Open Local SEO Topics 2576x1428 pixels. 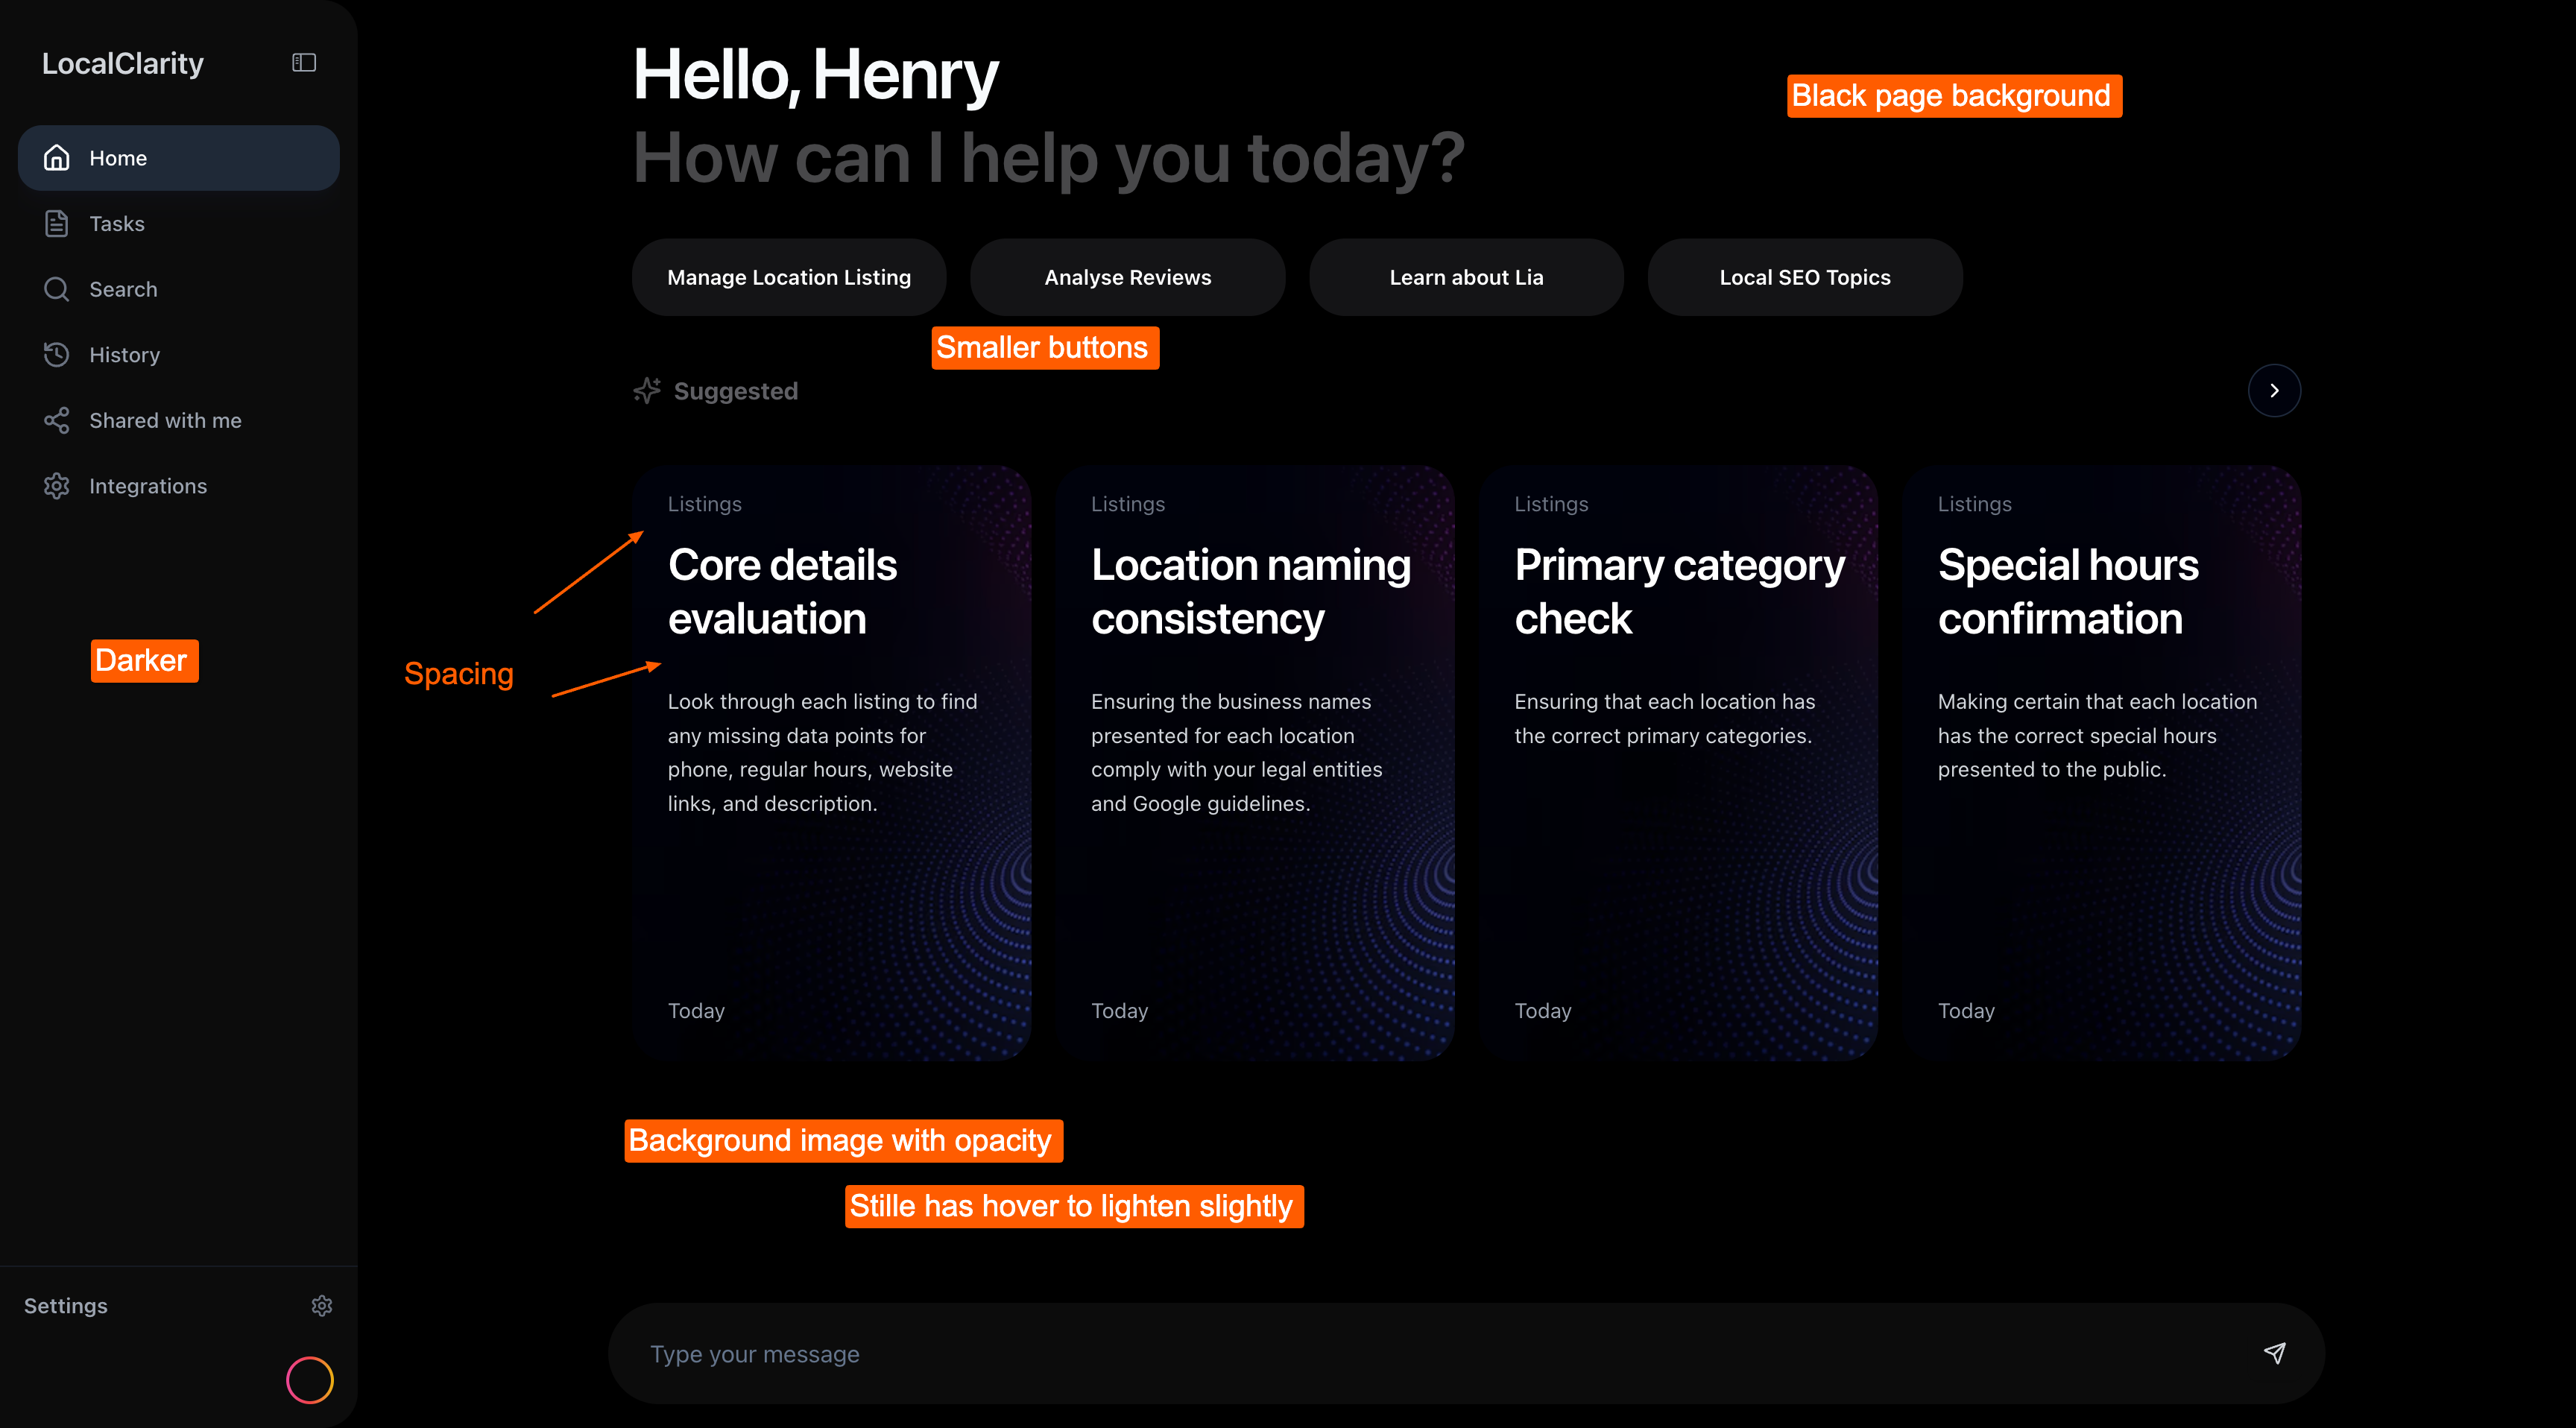(1804, 277)
